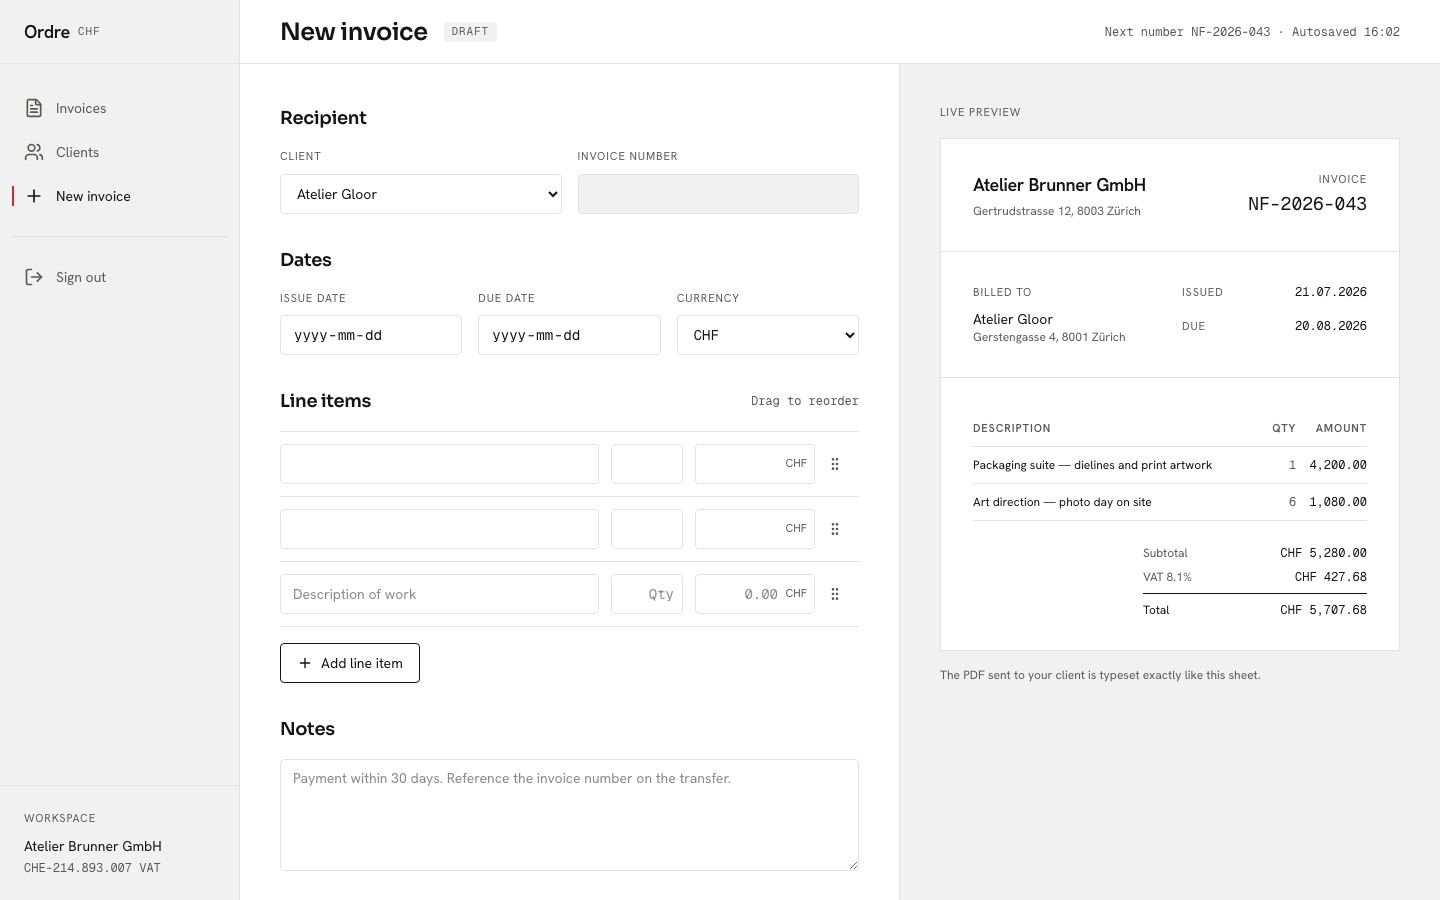Click the New invoice page heading
Image resolution: width=1440 pixels, height=900 pixels.
pyautogui.click(x=354, y=32)
